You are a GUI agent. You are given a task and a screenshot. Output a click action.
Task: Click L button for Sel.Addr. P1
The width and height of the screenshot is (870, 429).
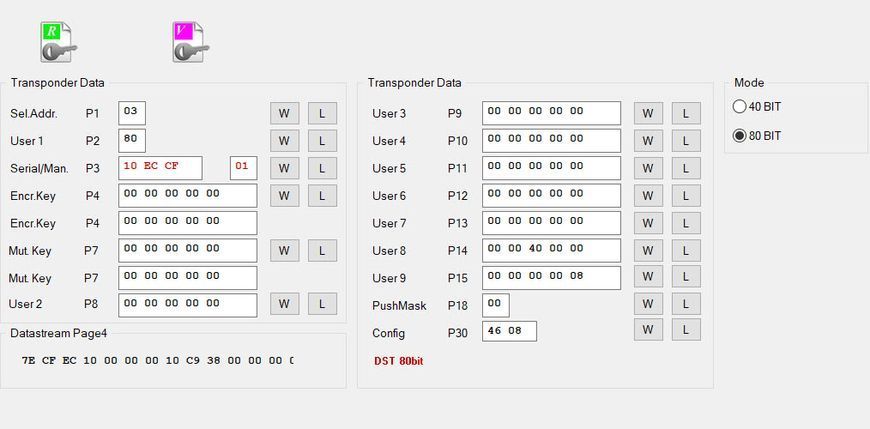322,113
